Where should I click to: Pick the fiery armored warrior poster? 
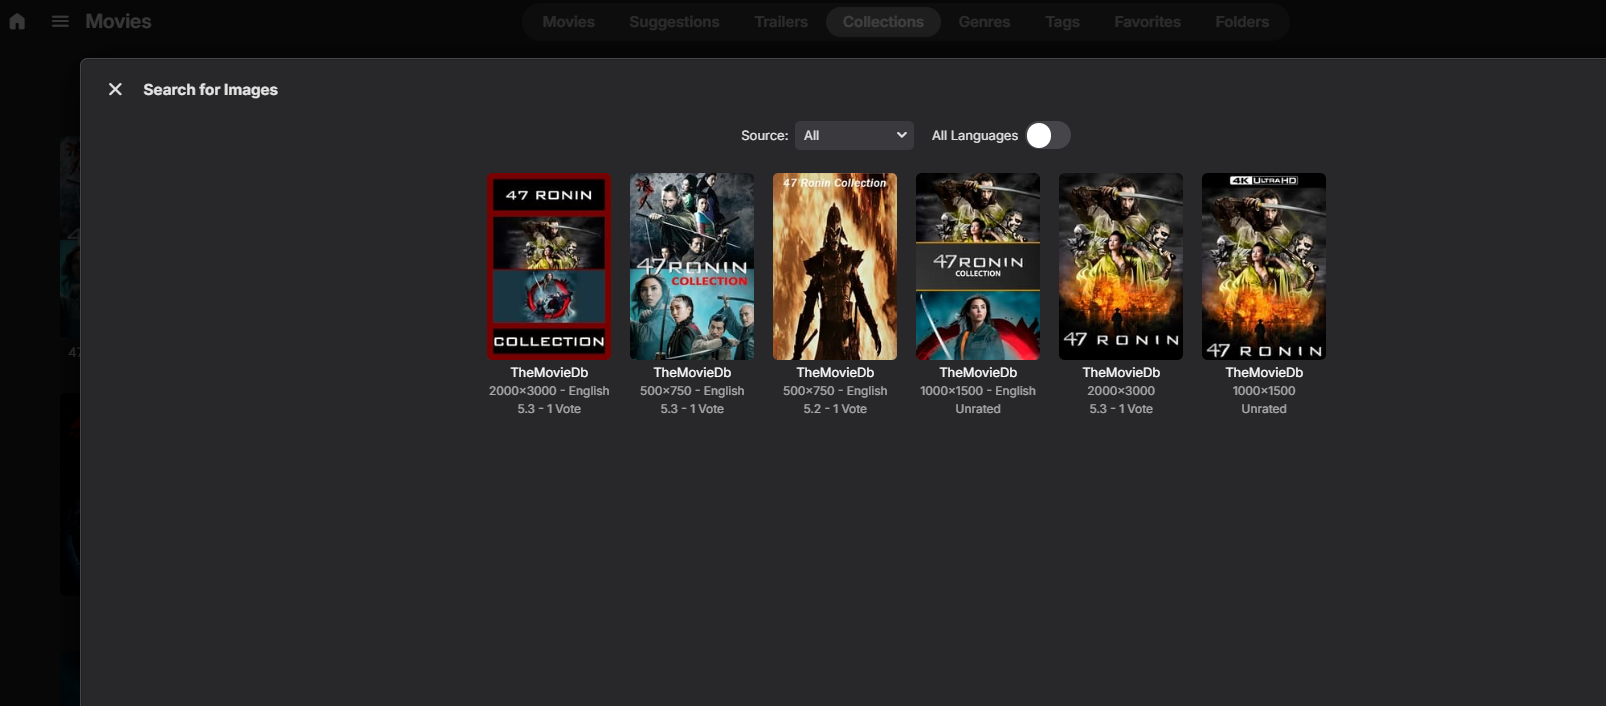tap(835, 266)
